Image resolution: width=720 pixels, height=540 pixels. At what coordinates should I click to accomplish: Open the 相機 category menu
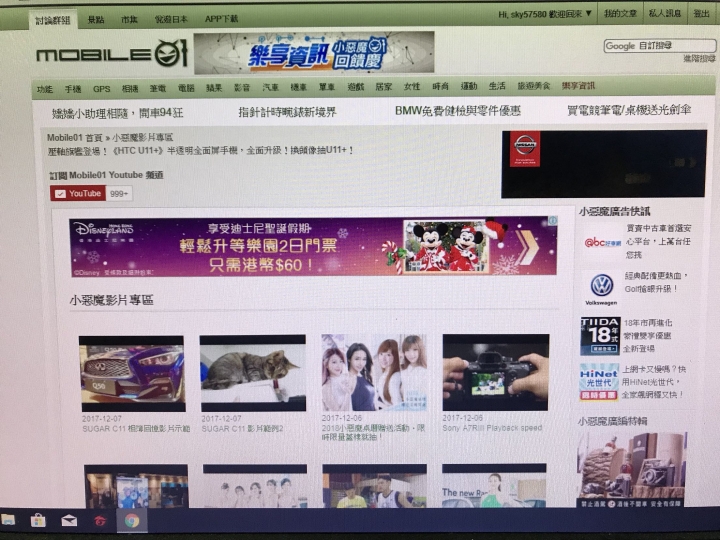pyautogui.click(x=130, y=88)
